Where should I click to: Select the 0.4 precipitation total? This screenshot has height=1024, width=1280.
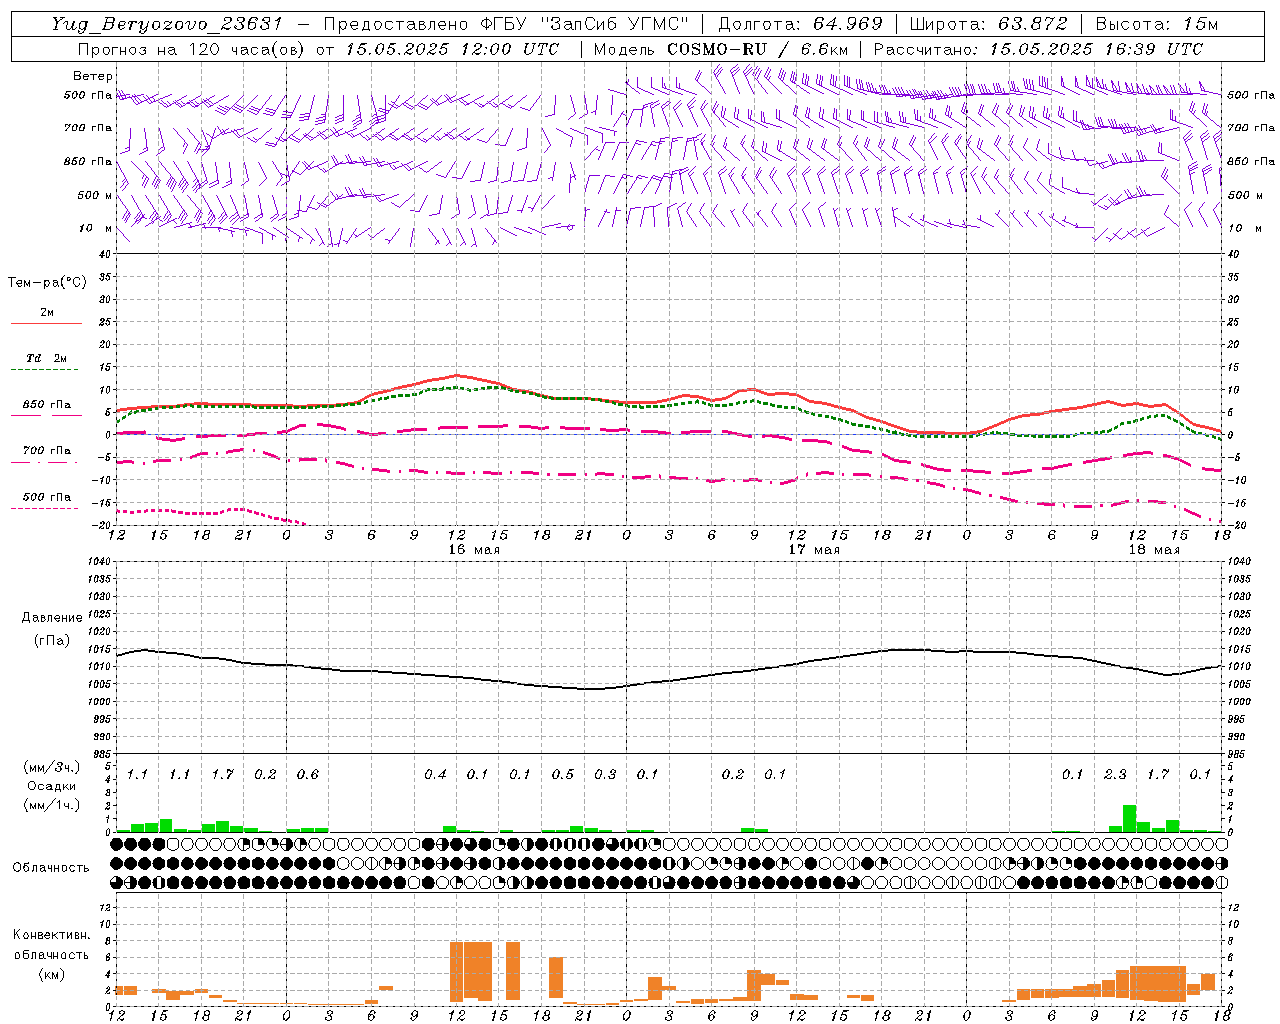tap(435, 774)
